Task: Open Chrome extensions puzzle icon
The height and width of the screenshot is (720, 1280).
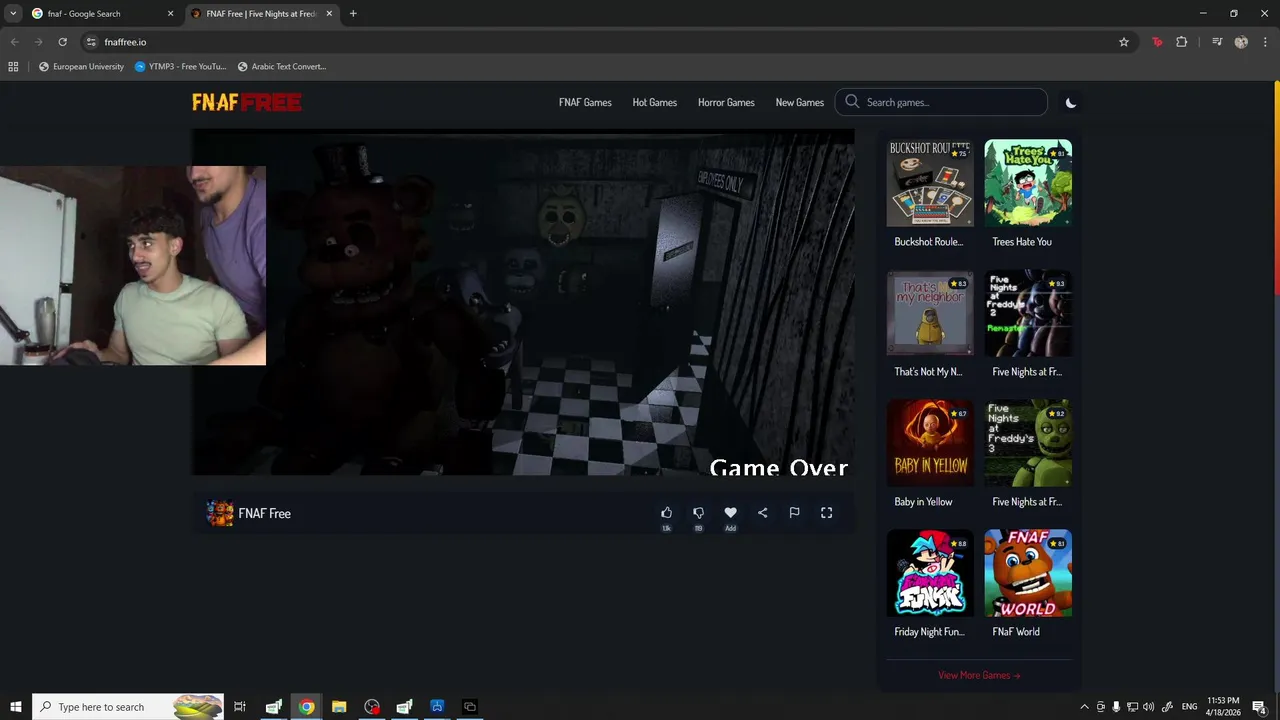Action: click(1182, 42)
